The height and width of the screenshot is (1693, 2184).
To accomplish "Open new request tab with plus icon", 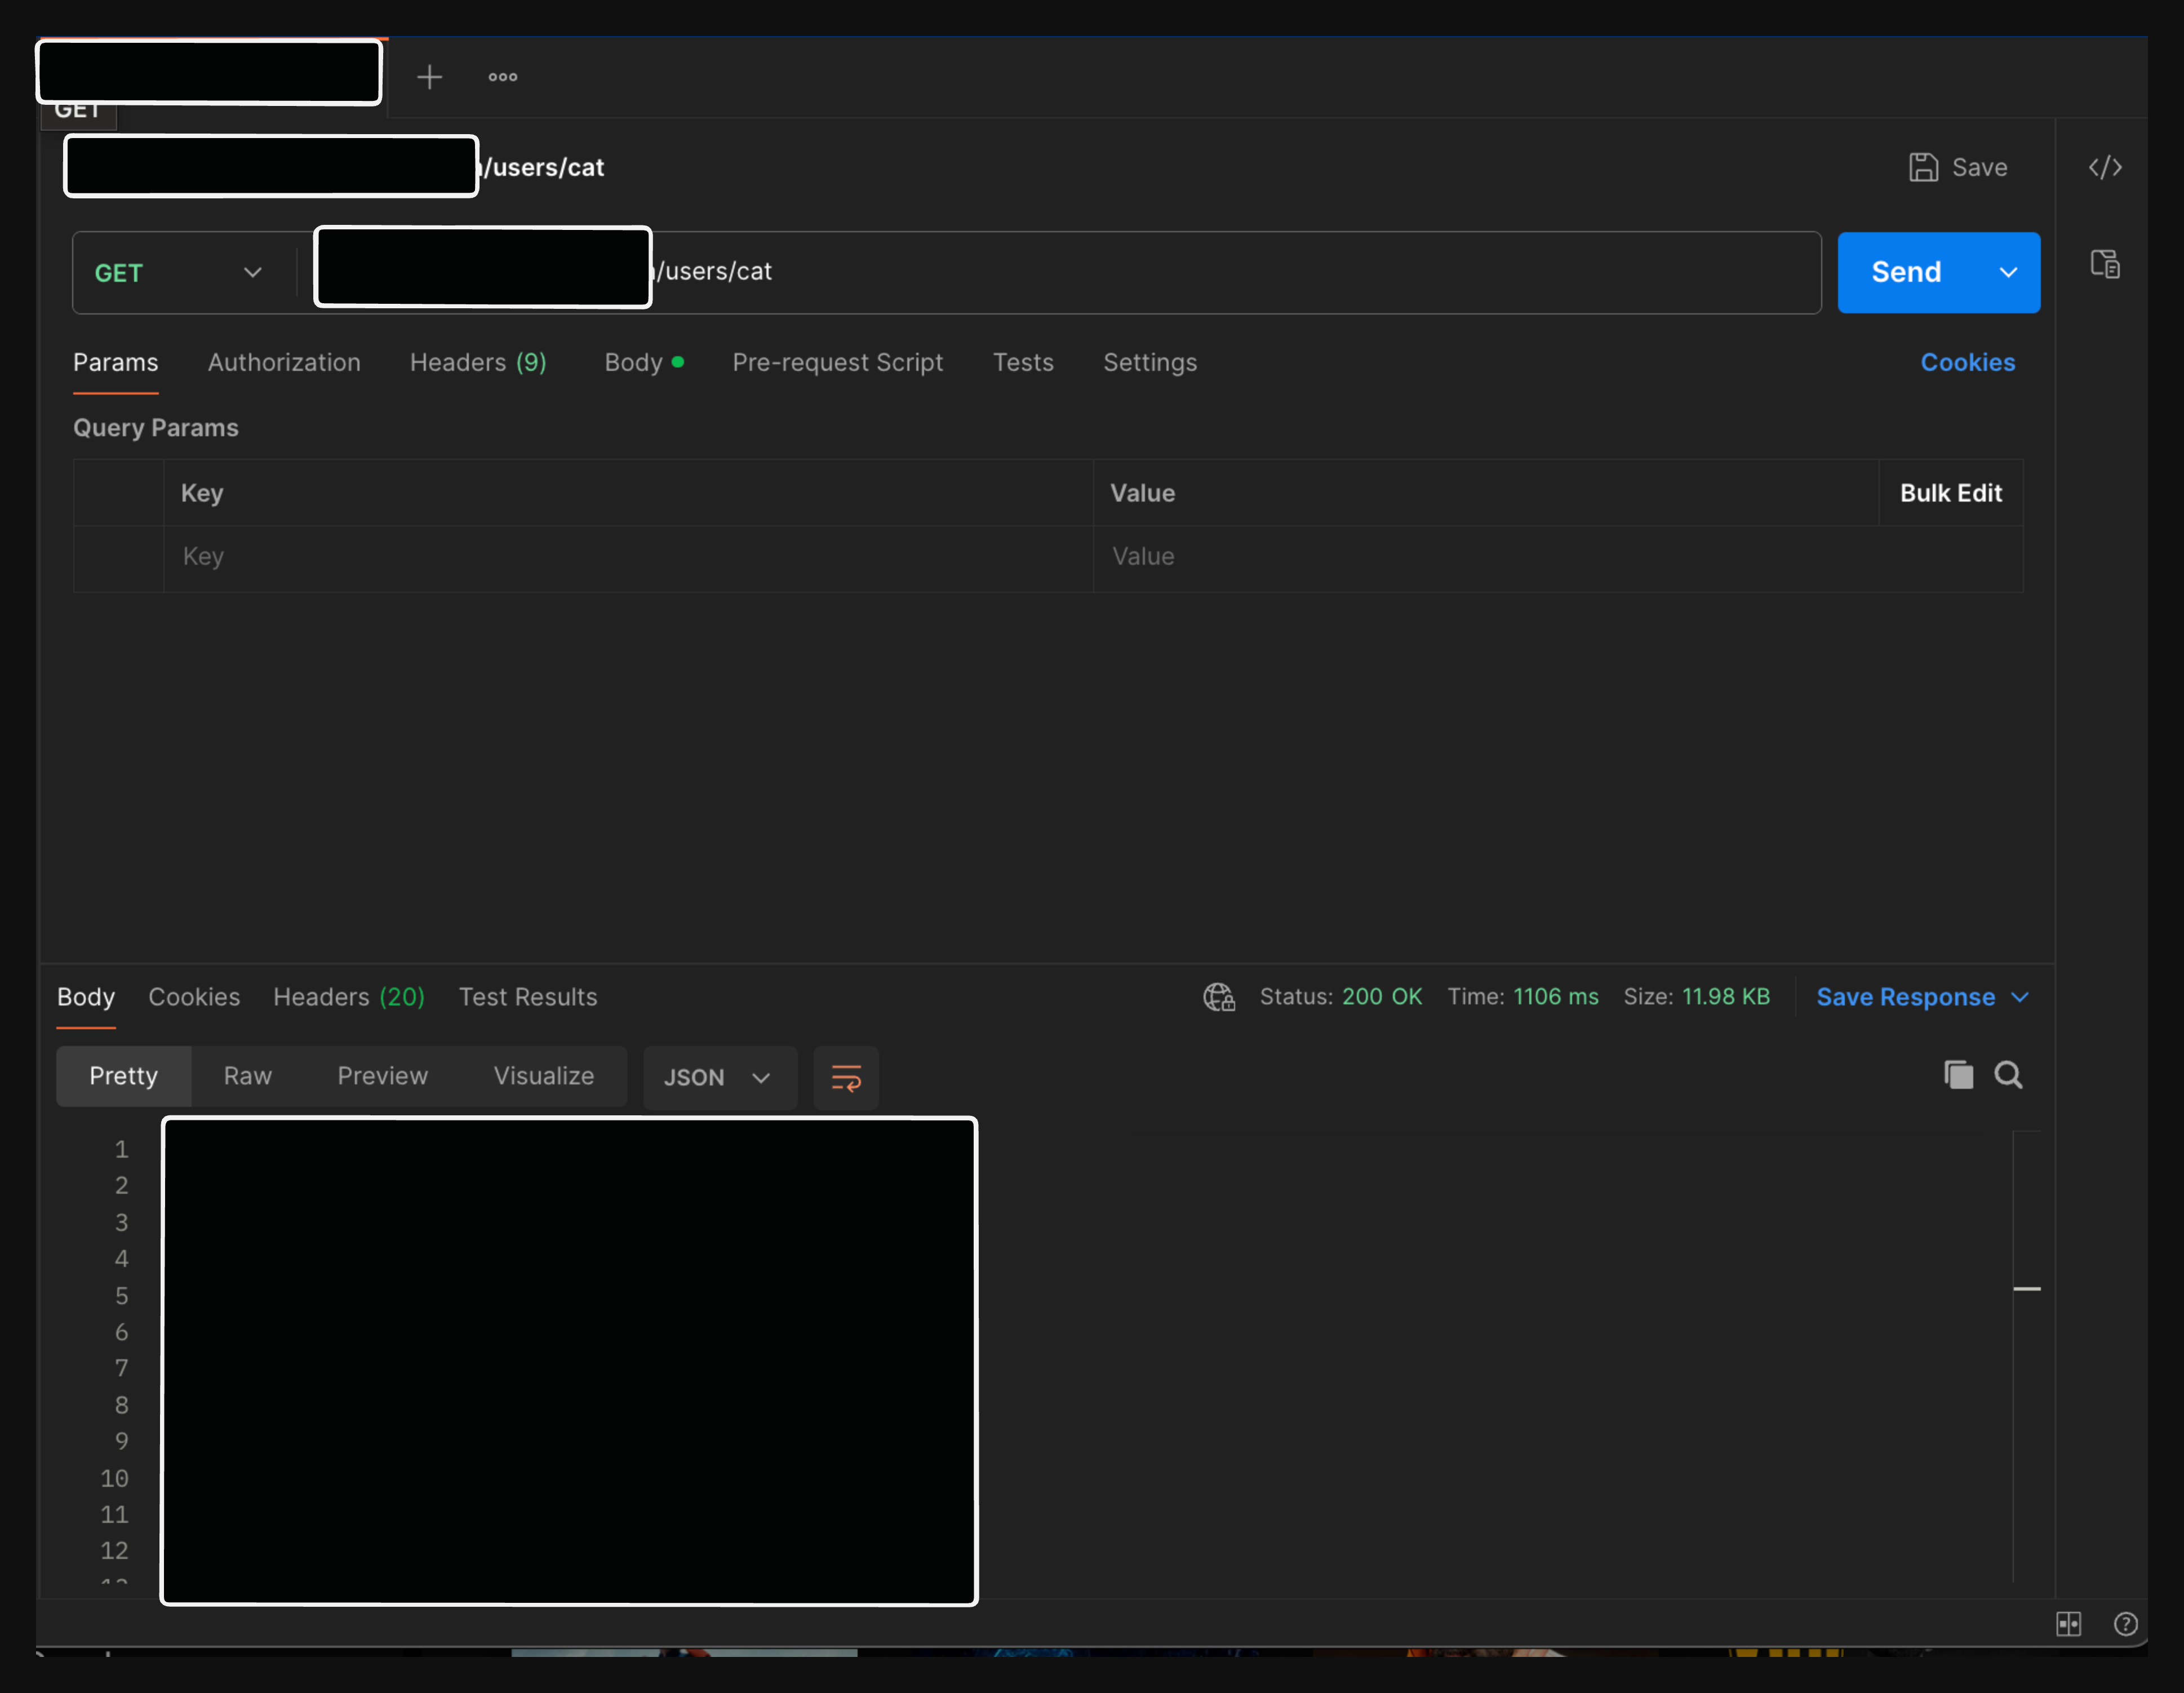I will [429, 77].
